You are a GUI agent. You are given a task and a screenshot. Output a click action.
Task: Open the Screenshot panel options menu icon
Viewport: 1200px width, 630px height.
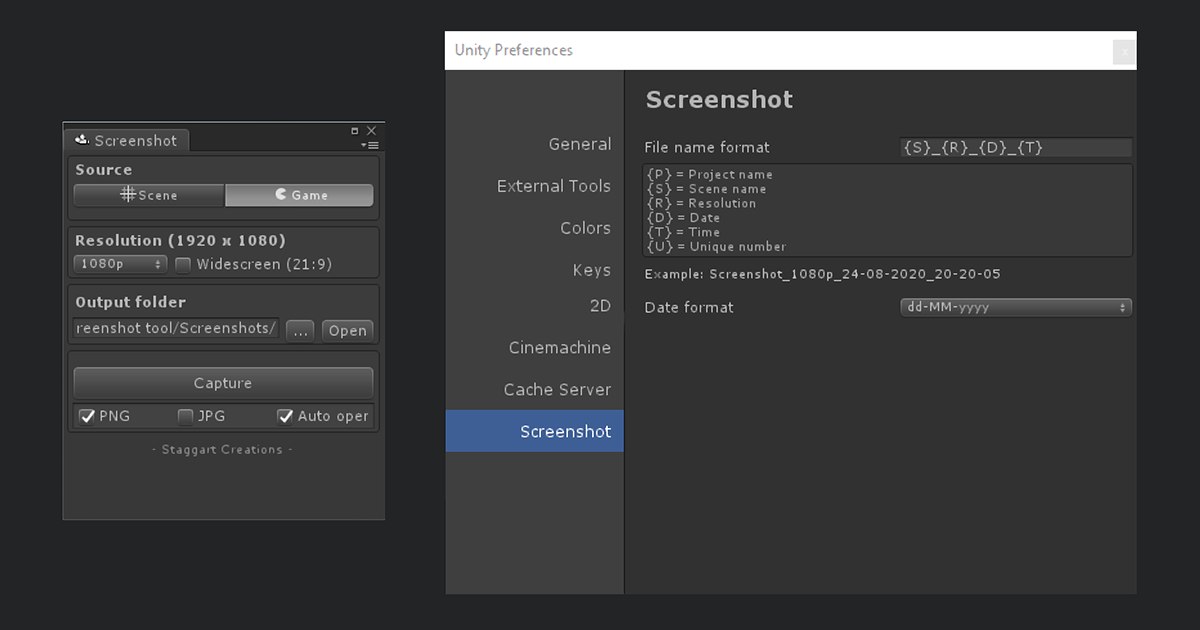(x=370, y=145)
